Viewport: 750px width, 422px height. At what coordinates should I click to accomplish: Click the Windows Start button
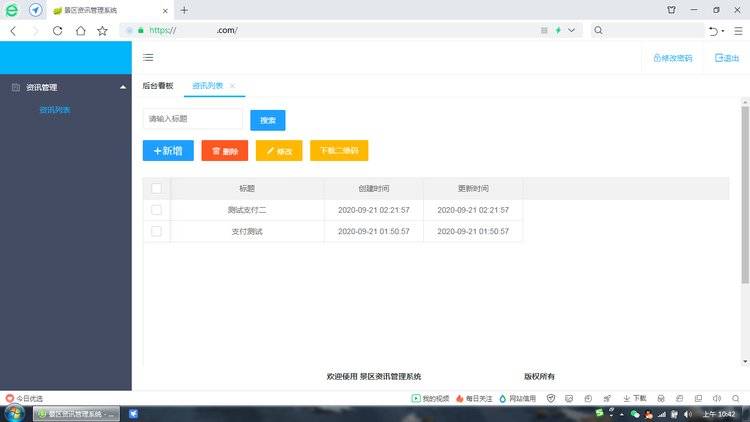[x=14, y=414]
